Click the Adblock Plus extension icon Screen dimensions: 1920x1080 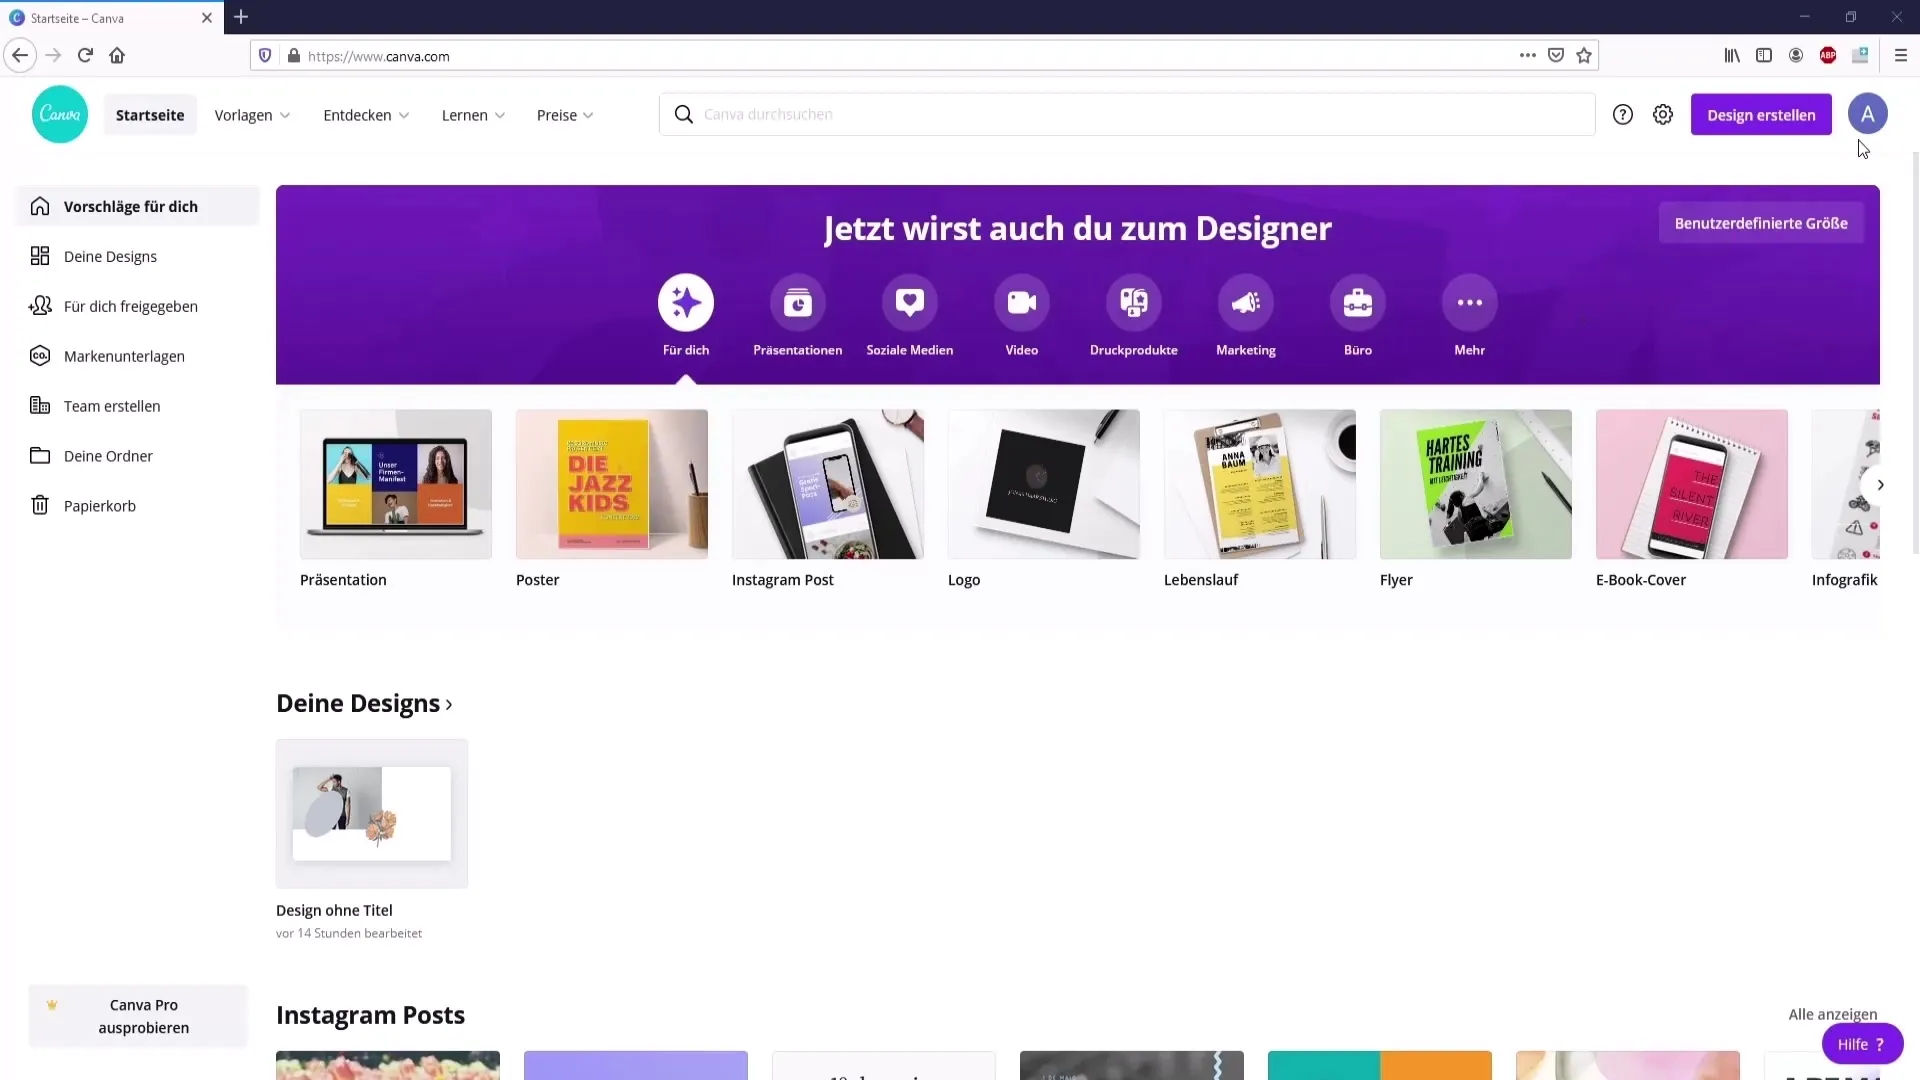[1828, 56]
